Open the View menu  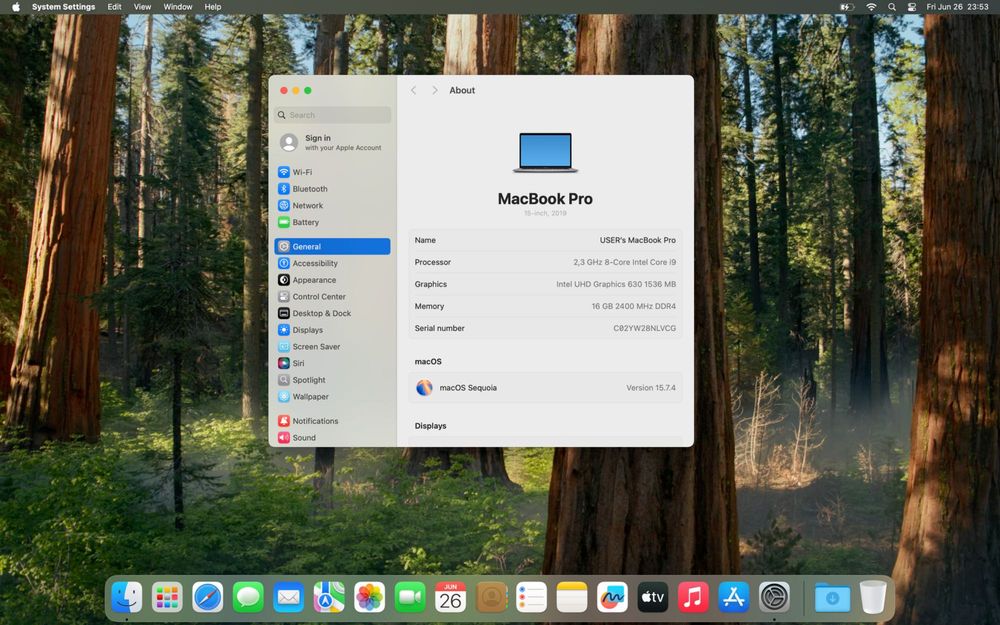coord(142,7)
